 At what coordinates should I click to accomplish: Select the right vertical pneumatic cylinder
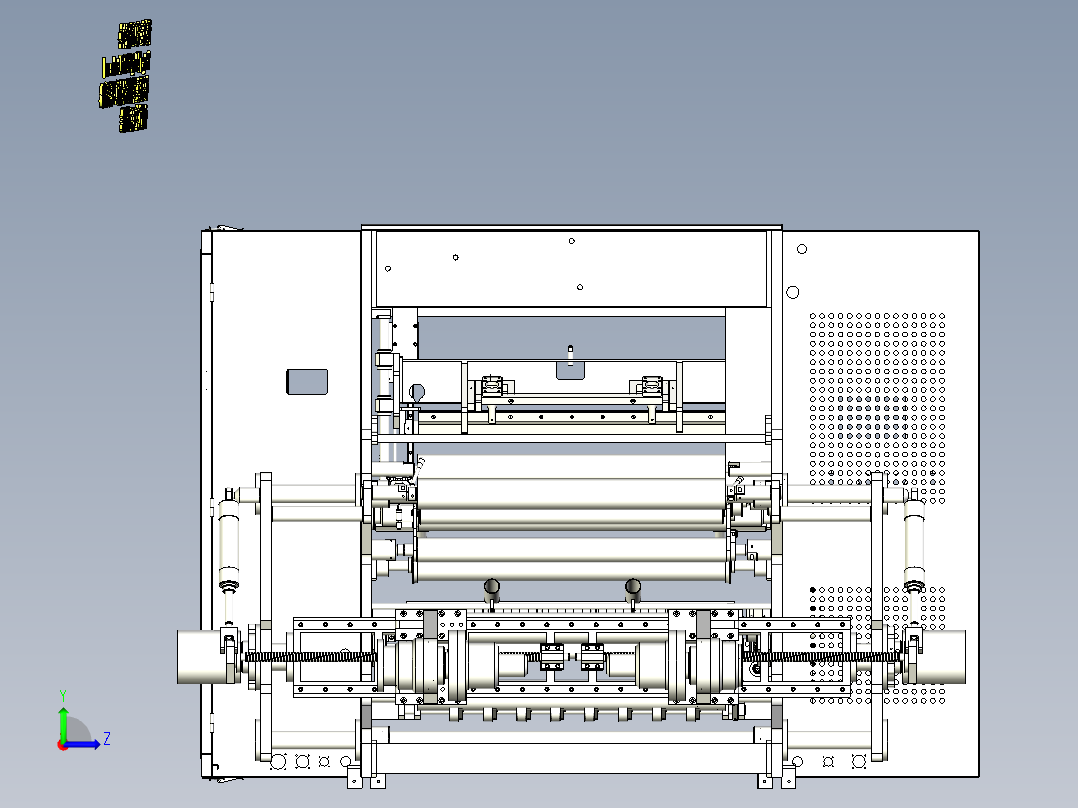[x=914, y=544]
